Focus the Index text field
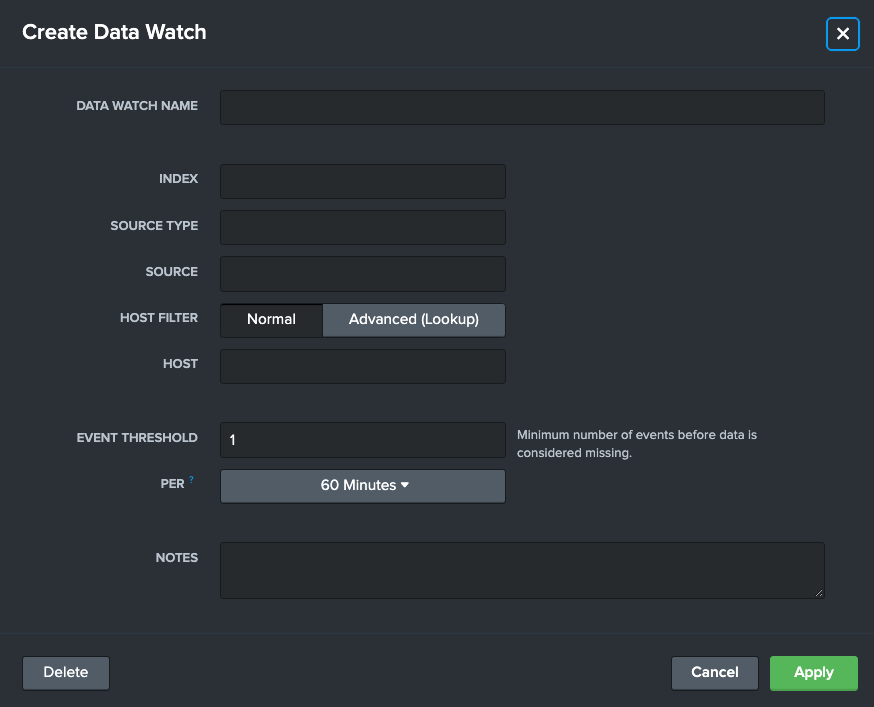Screen dimensions: 874x707 pyautogui.click(x=363, y=181)
